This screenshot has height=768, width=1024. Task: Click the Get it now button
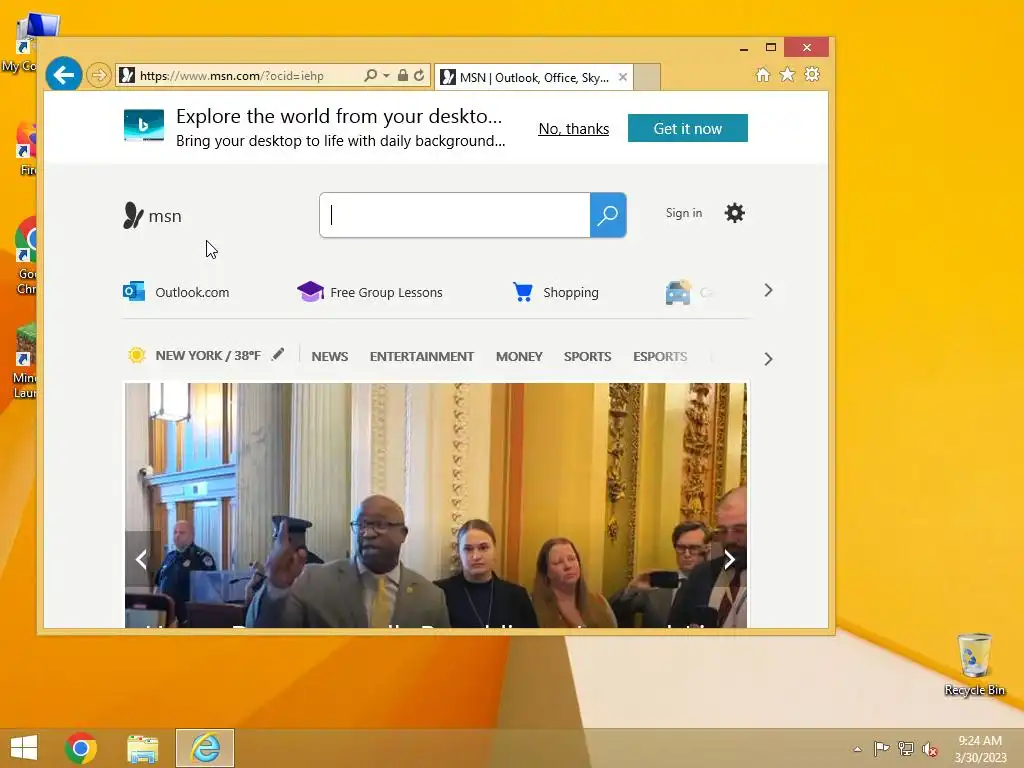click(x=688, y=128)
